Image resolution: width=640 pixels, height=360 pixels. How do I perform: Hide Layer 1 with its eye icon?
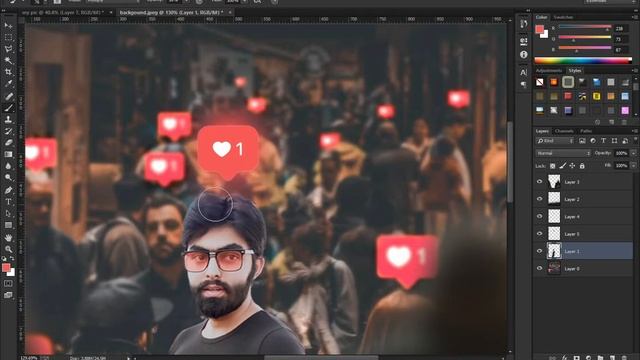tap(540, 251)
